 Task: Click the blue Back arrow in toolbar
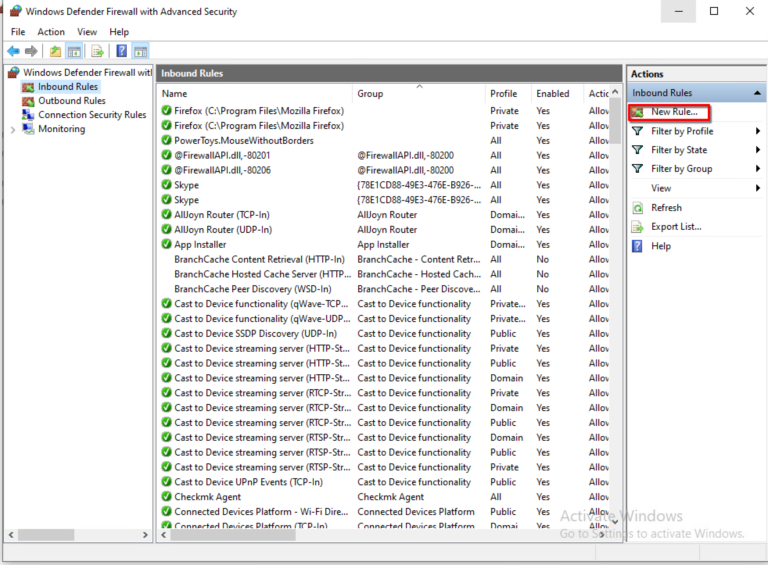[x=13, y=51]
